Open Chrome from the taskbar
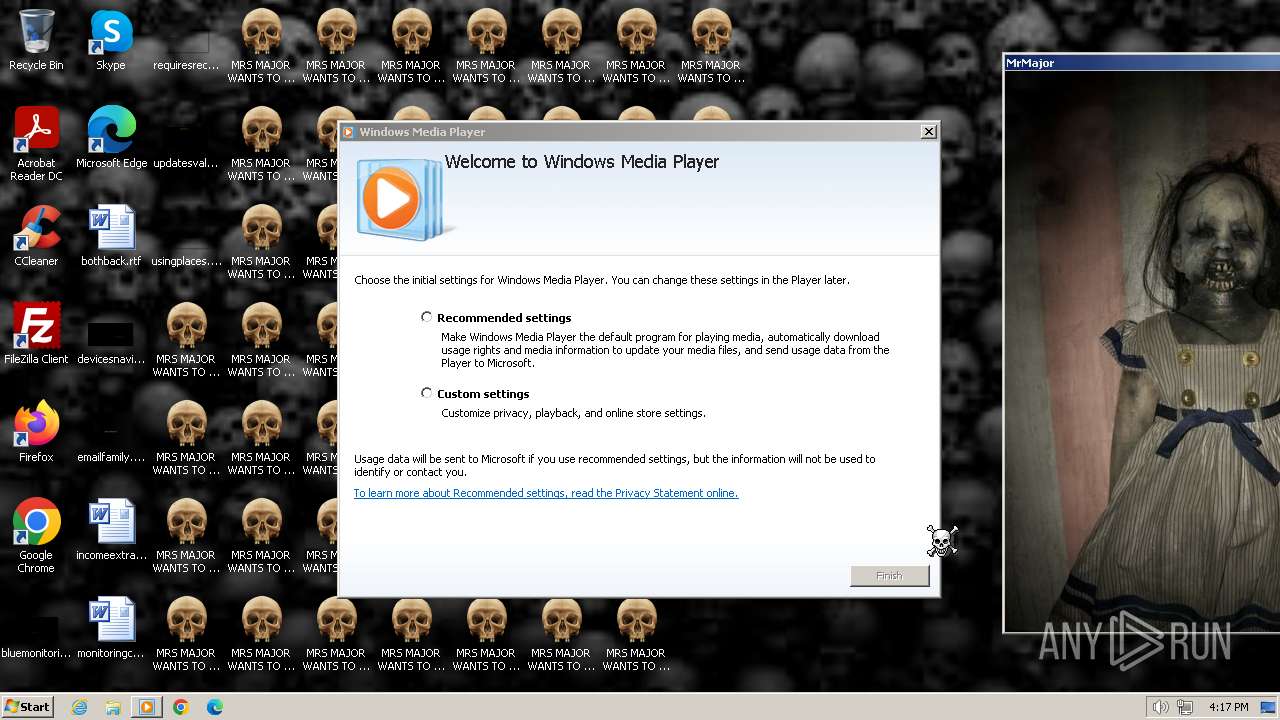Viewport: 1280px width, 720px height. pyautogui.click(x=181, y=707)
